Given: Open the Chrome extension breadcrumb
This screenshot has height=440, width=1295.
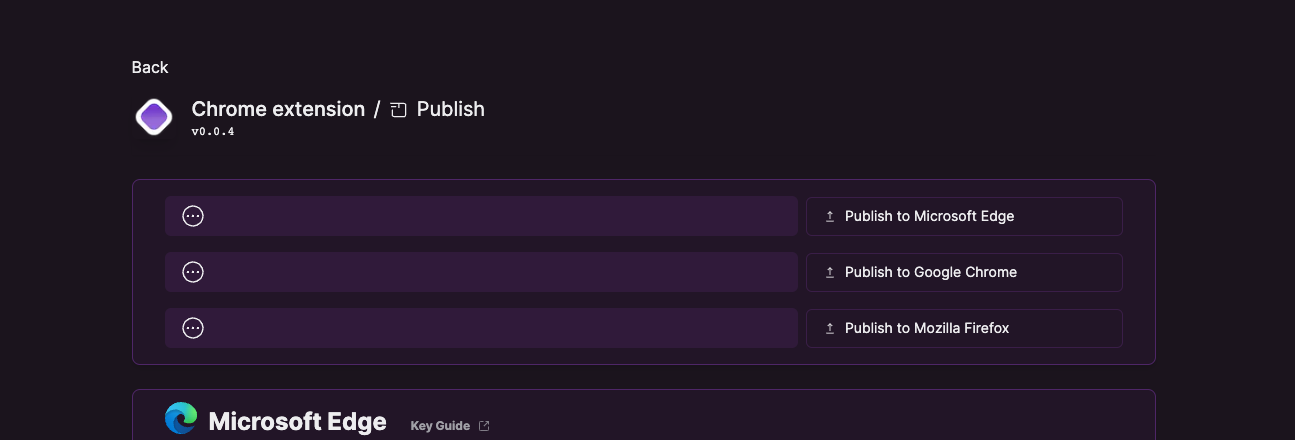Looking at the screenshot, I should point(278,109).
